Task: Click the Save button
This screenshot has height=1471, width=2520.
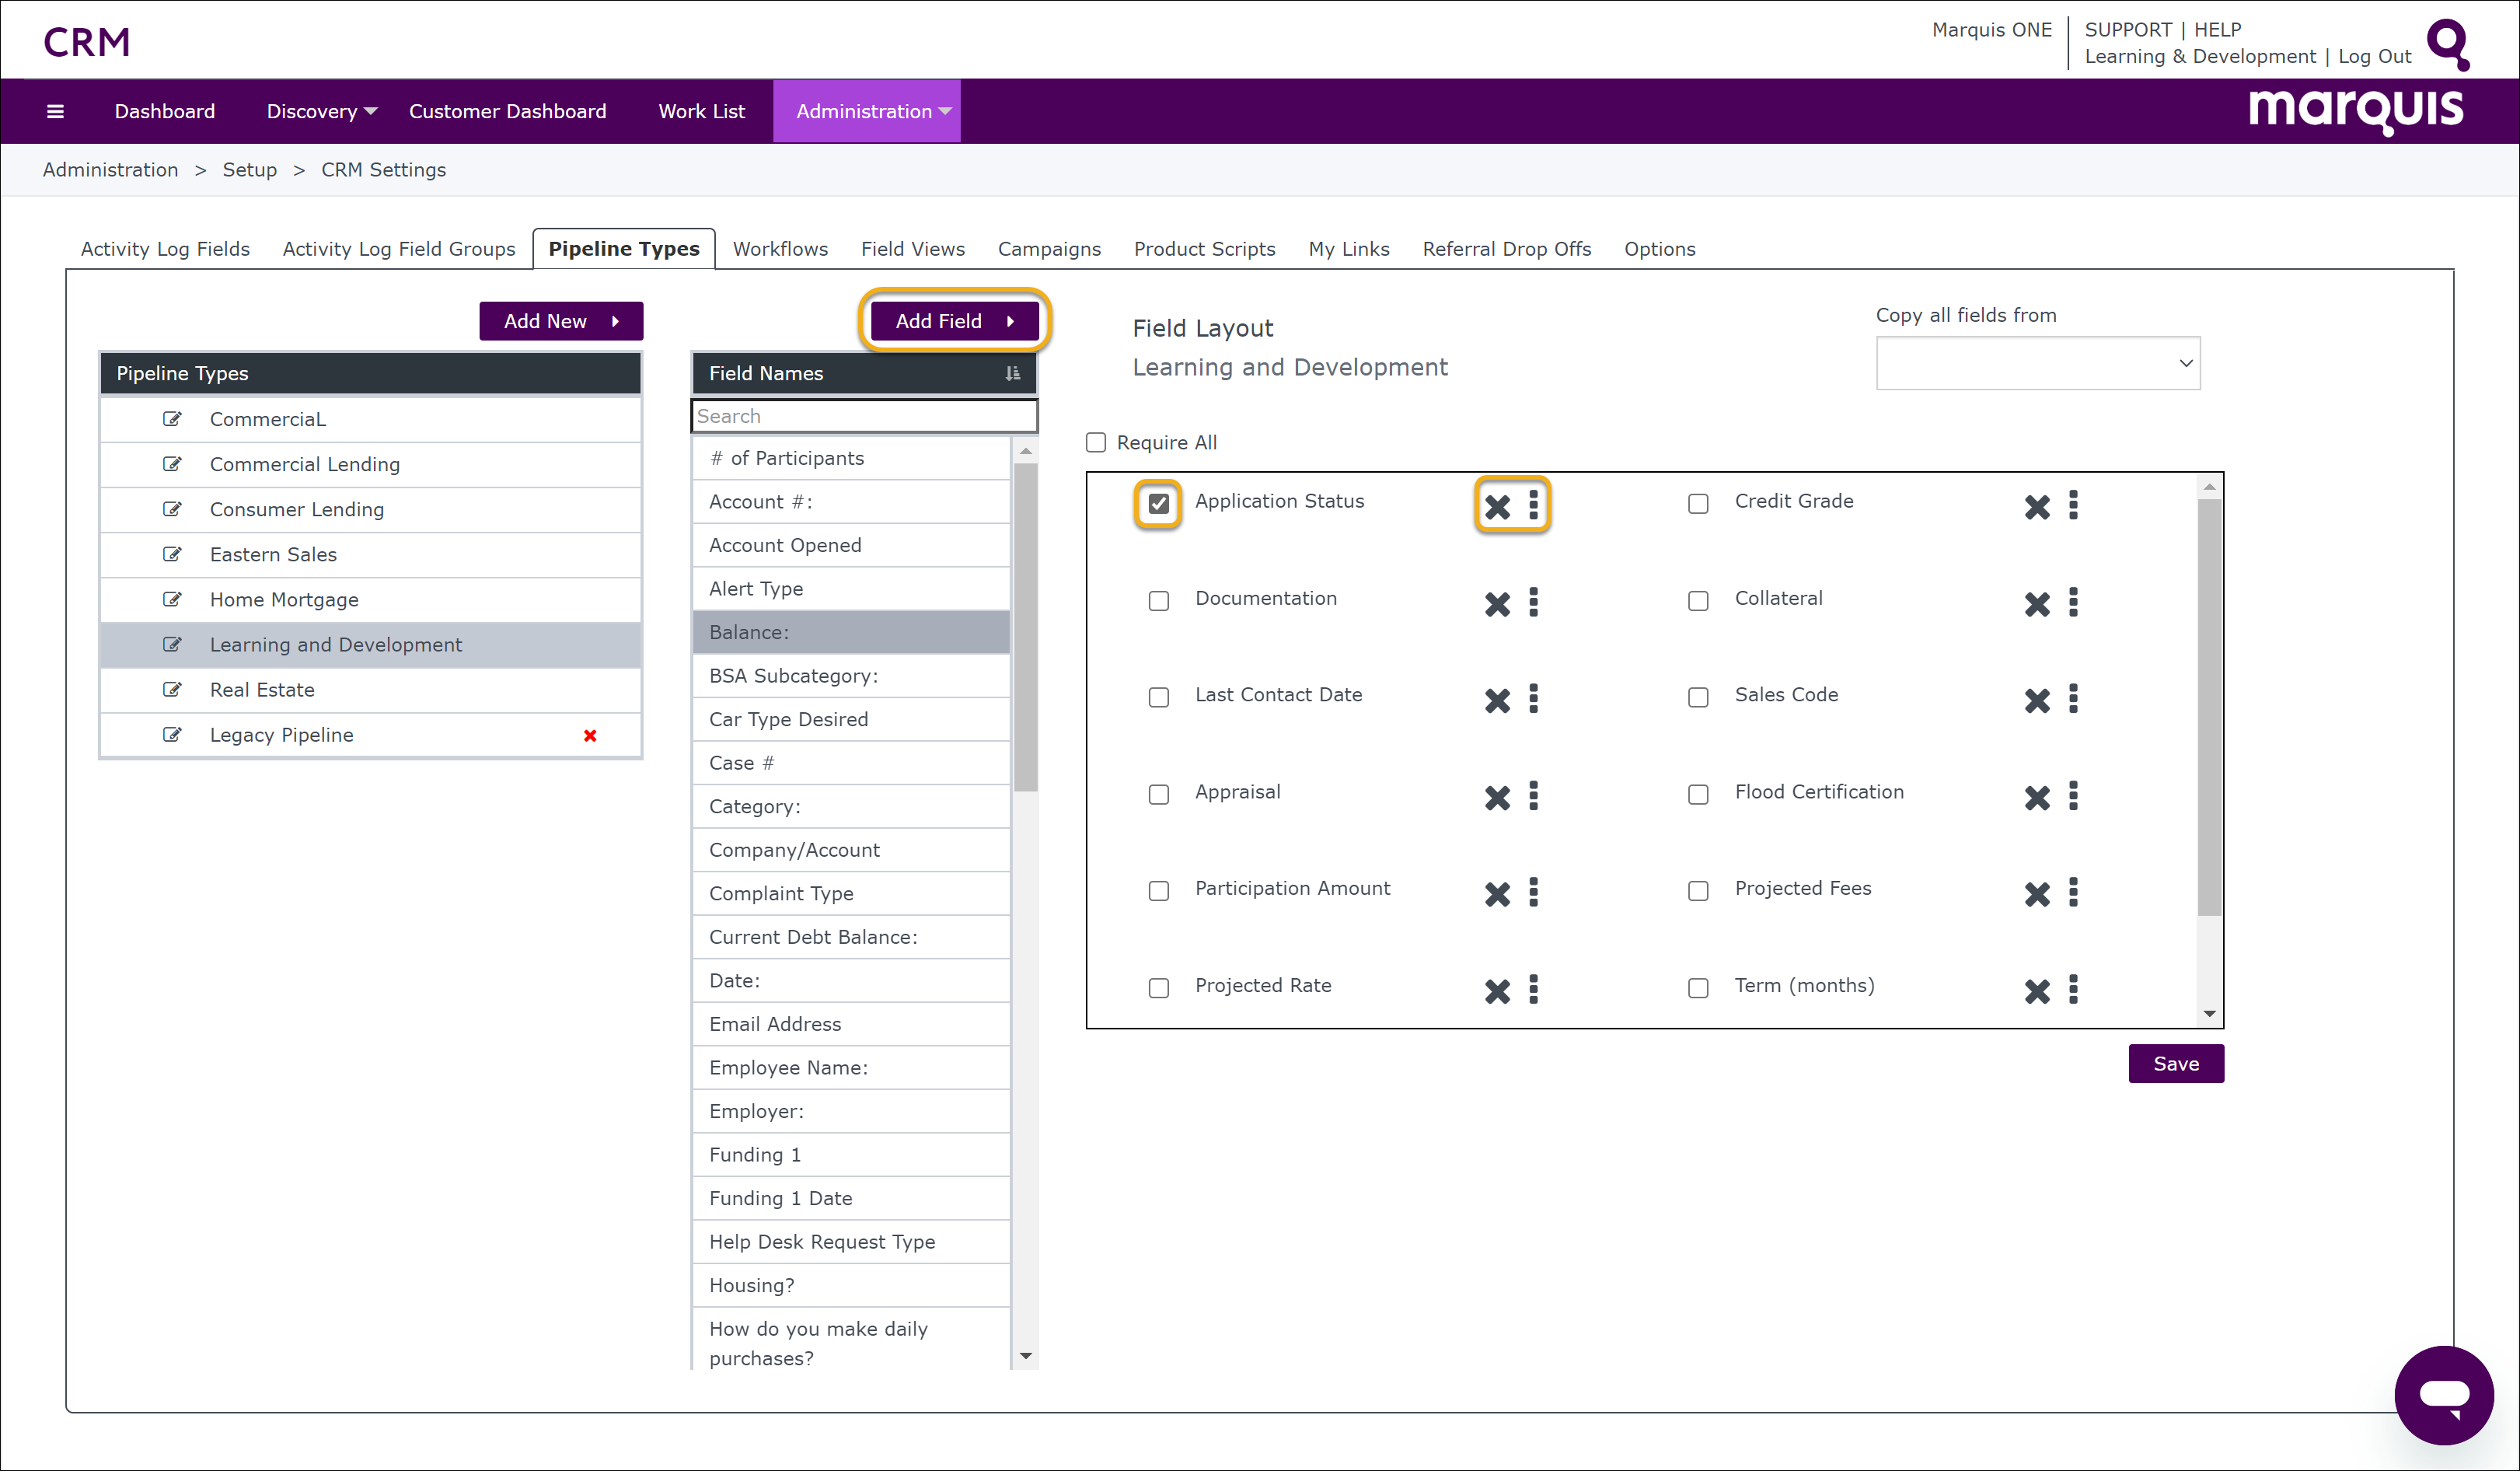Action: (x=2175, y=1064)
